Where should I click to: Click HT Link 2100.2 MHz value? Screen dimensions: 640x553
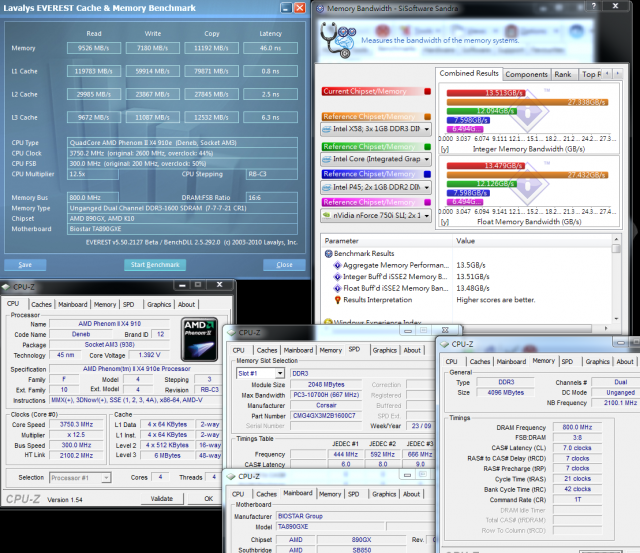(75, 455)
